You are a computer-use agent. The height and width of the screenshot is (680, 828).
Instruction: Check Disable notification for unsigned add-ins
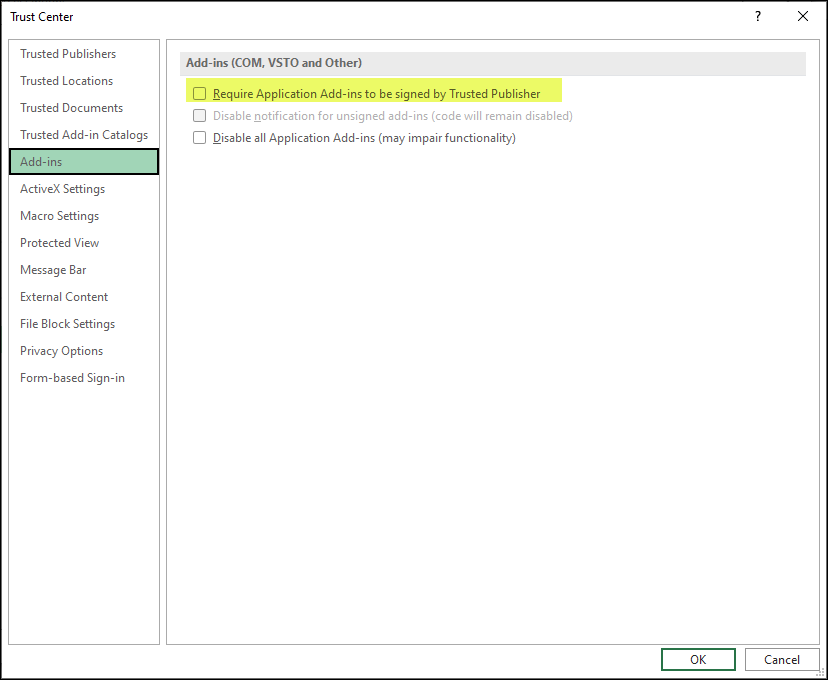[x=199, y=116]
